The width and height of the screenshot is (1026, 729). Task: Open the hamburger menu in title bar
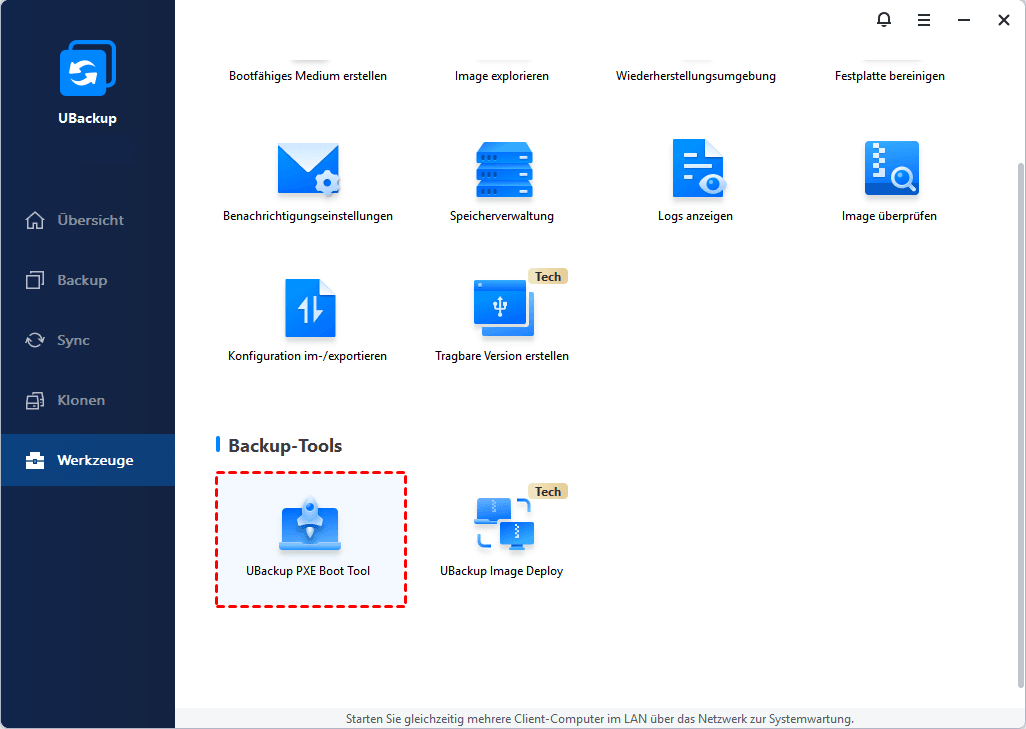point(924,19)
